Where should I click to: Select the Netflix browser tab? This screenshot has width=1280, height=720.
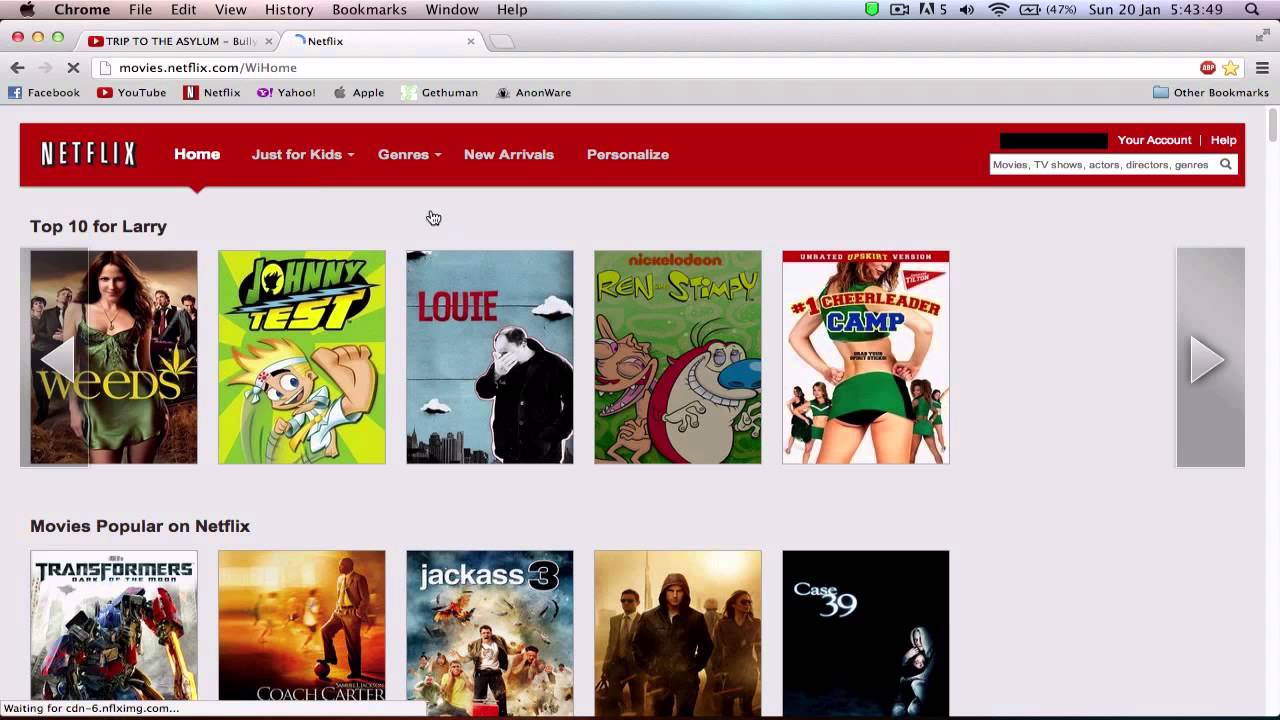[380, 41]
